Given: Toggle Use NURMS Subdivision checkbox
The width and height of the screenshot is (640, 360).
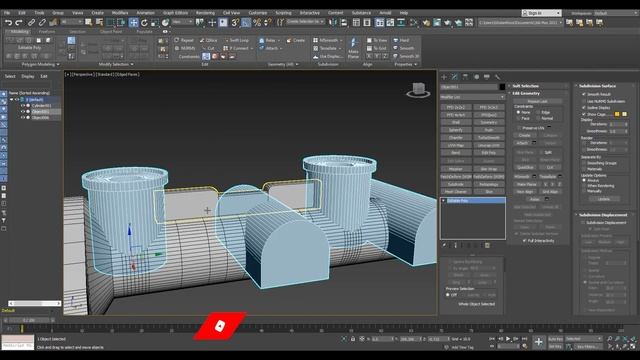Looking at the screenshot, I should (584, 101).
